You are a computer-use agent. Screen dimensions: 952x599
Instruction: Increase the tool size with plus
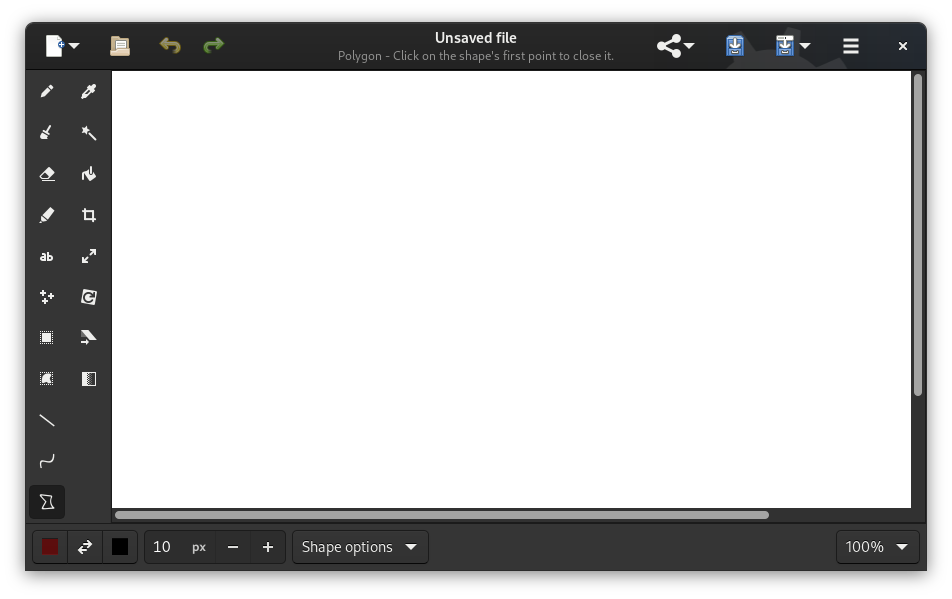(x=268, y=547)
